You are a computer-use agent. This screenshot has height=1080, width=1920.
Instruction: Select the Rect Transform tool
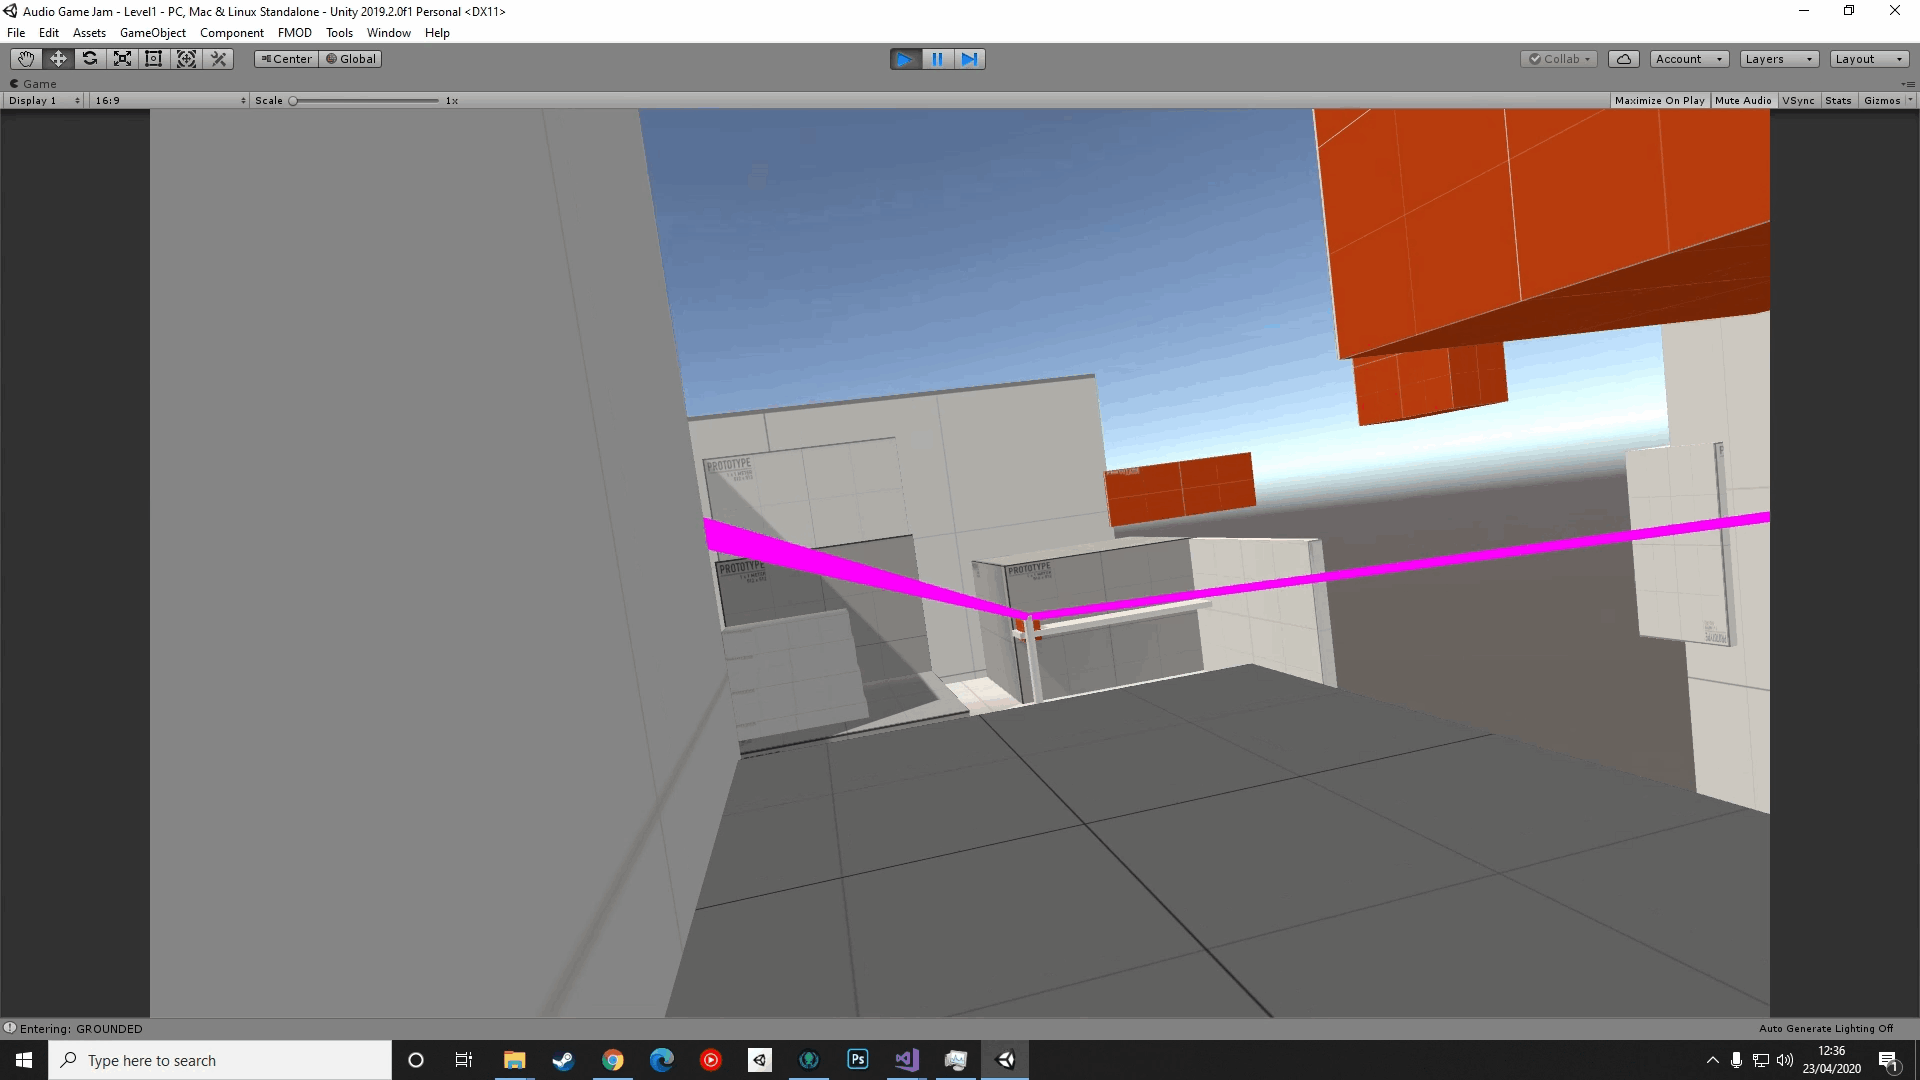[x=154, y=59]
